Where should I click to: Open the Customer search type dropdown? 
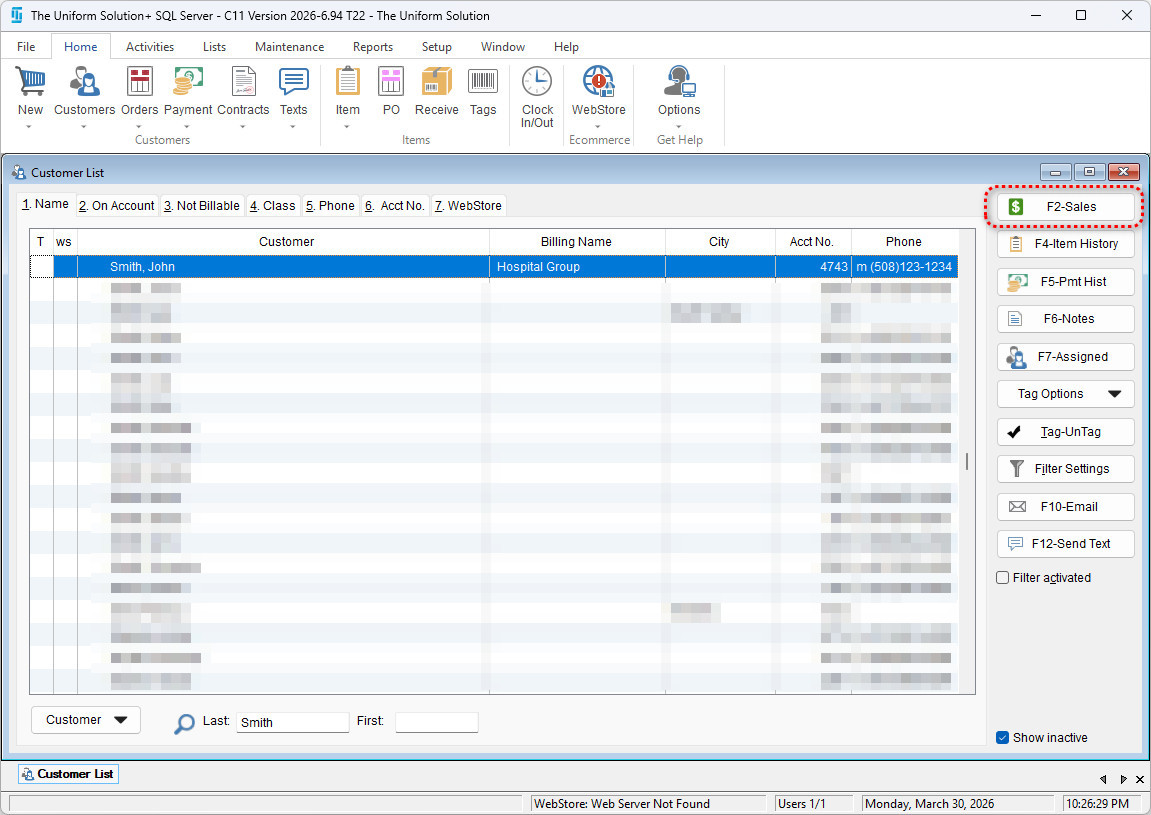(x=86, y=720)
